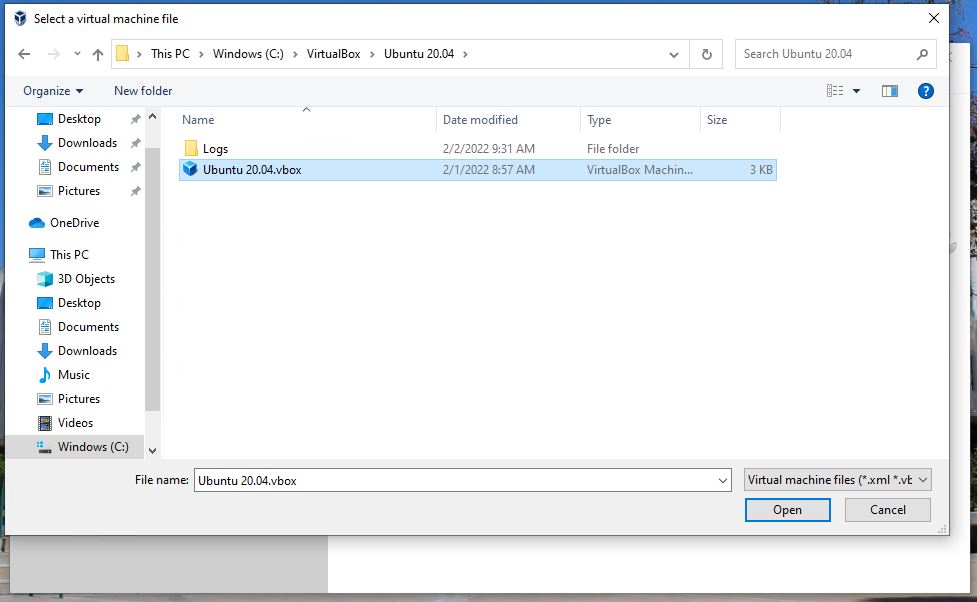Close the Select a virtual machine file dialog
Screen dimensions: 977x602
[x=933, y=18]
